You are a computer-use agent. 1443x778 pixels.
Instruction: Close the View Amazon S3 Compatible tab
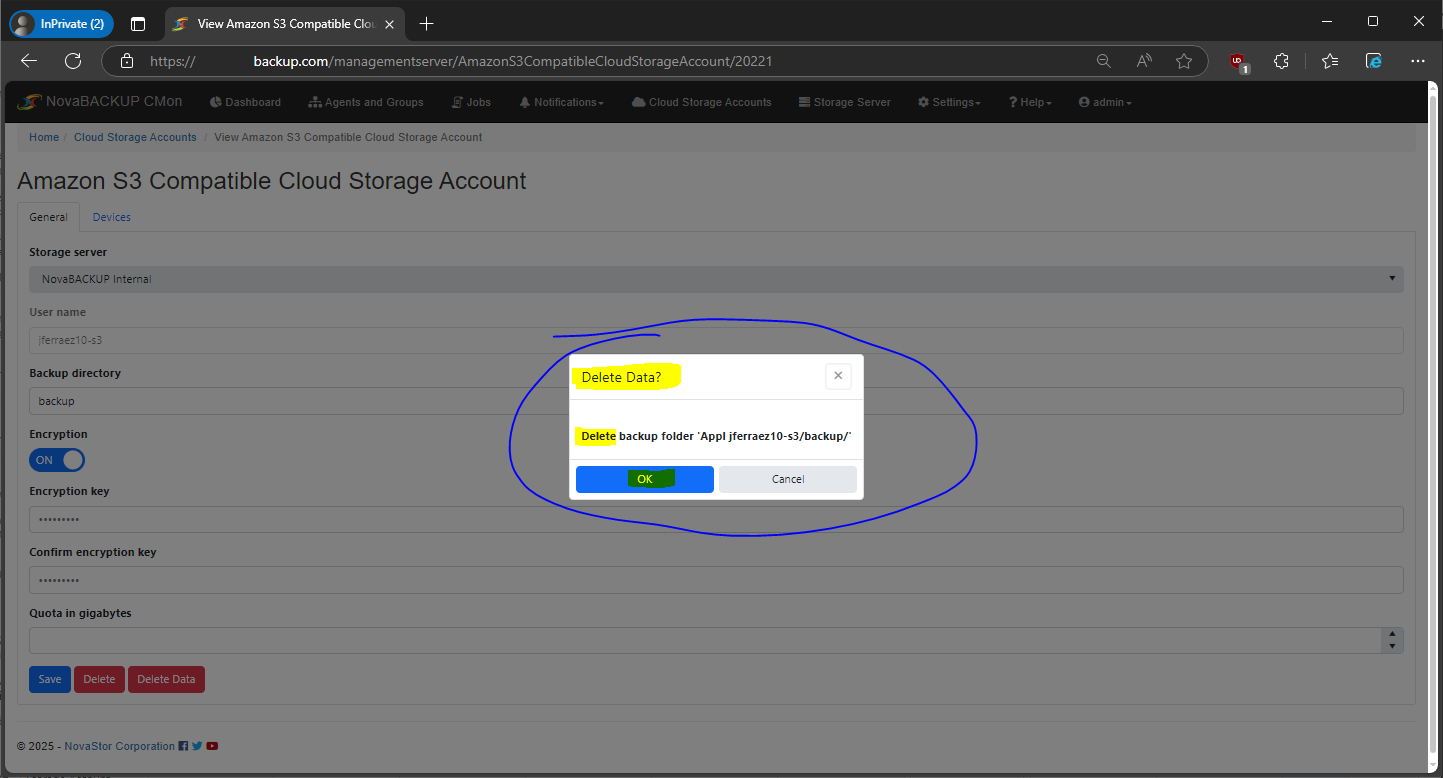click(x=389, y=24)
